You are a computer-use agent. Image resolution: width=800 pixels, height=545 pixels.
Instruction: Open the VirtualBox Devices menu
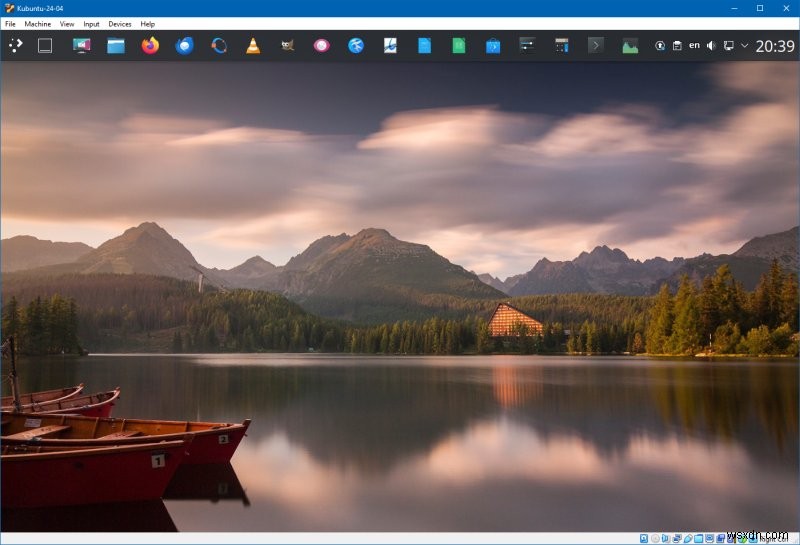(120, 24)
